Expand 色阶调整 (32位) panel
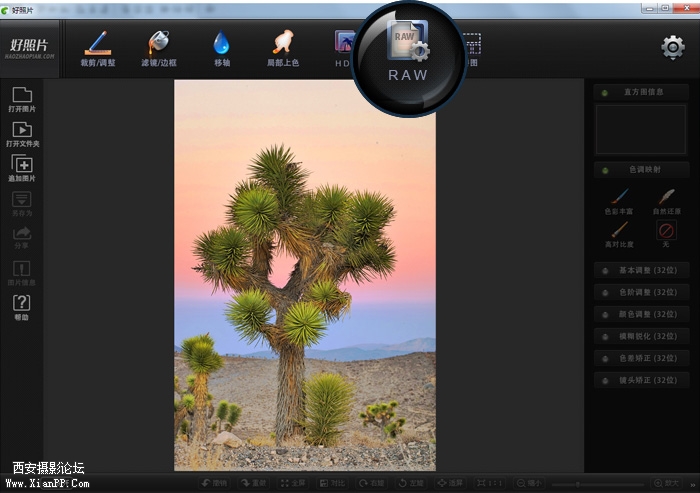 tap(641, 292)
